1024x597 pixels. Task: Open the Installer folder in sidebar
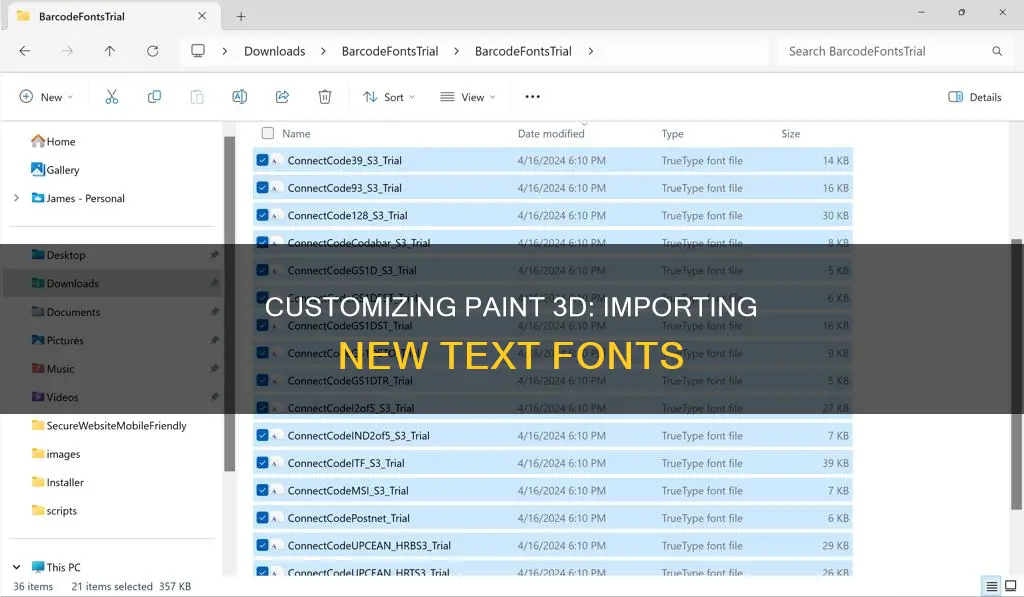click(57, 483)
